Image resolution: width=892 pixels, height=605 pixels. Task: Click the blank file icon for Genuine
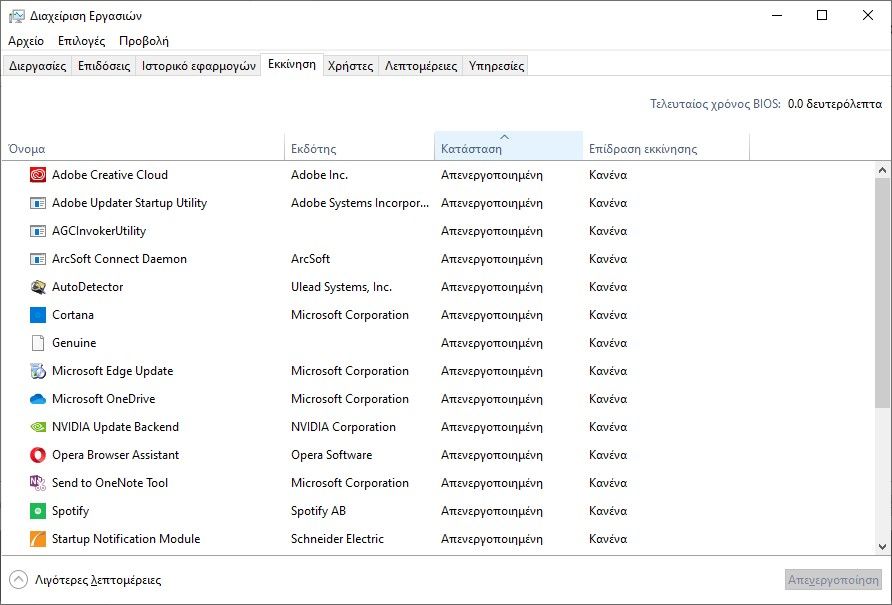[x=38, y=343]
